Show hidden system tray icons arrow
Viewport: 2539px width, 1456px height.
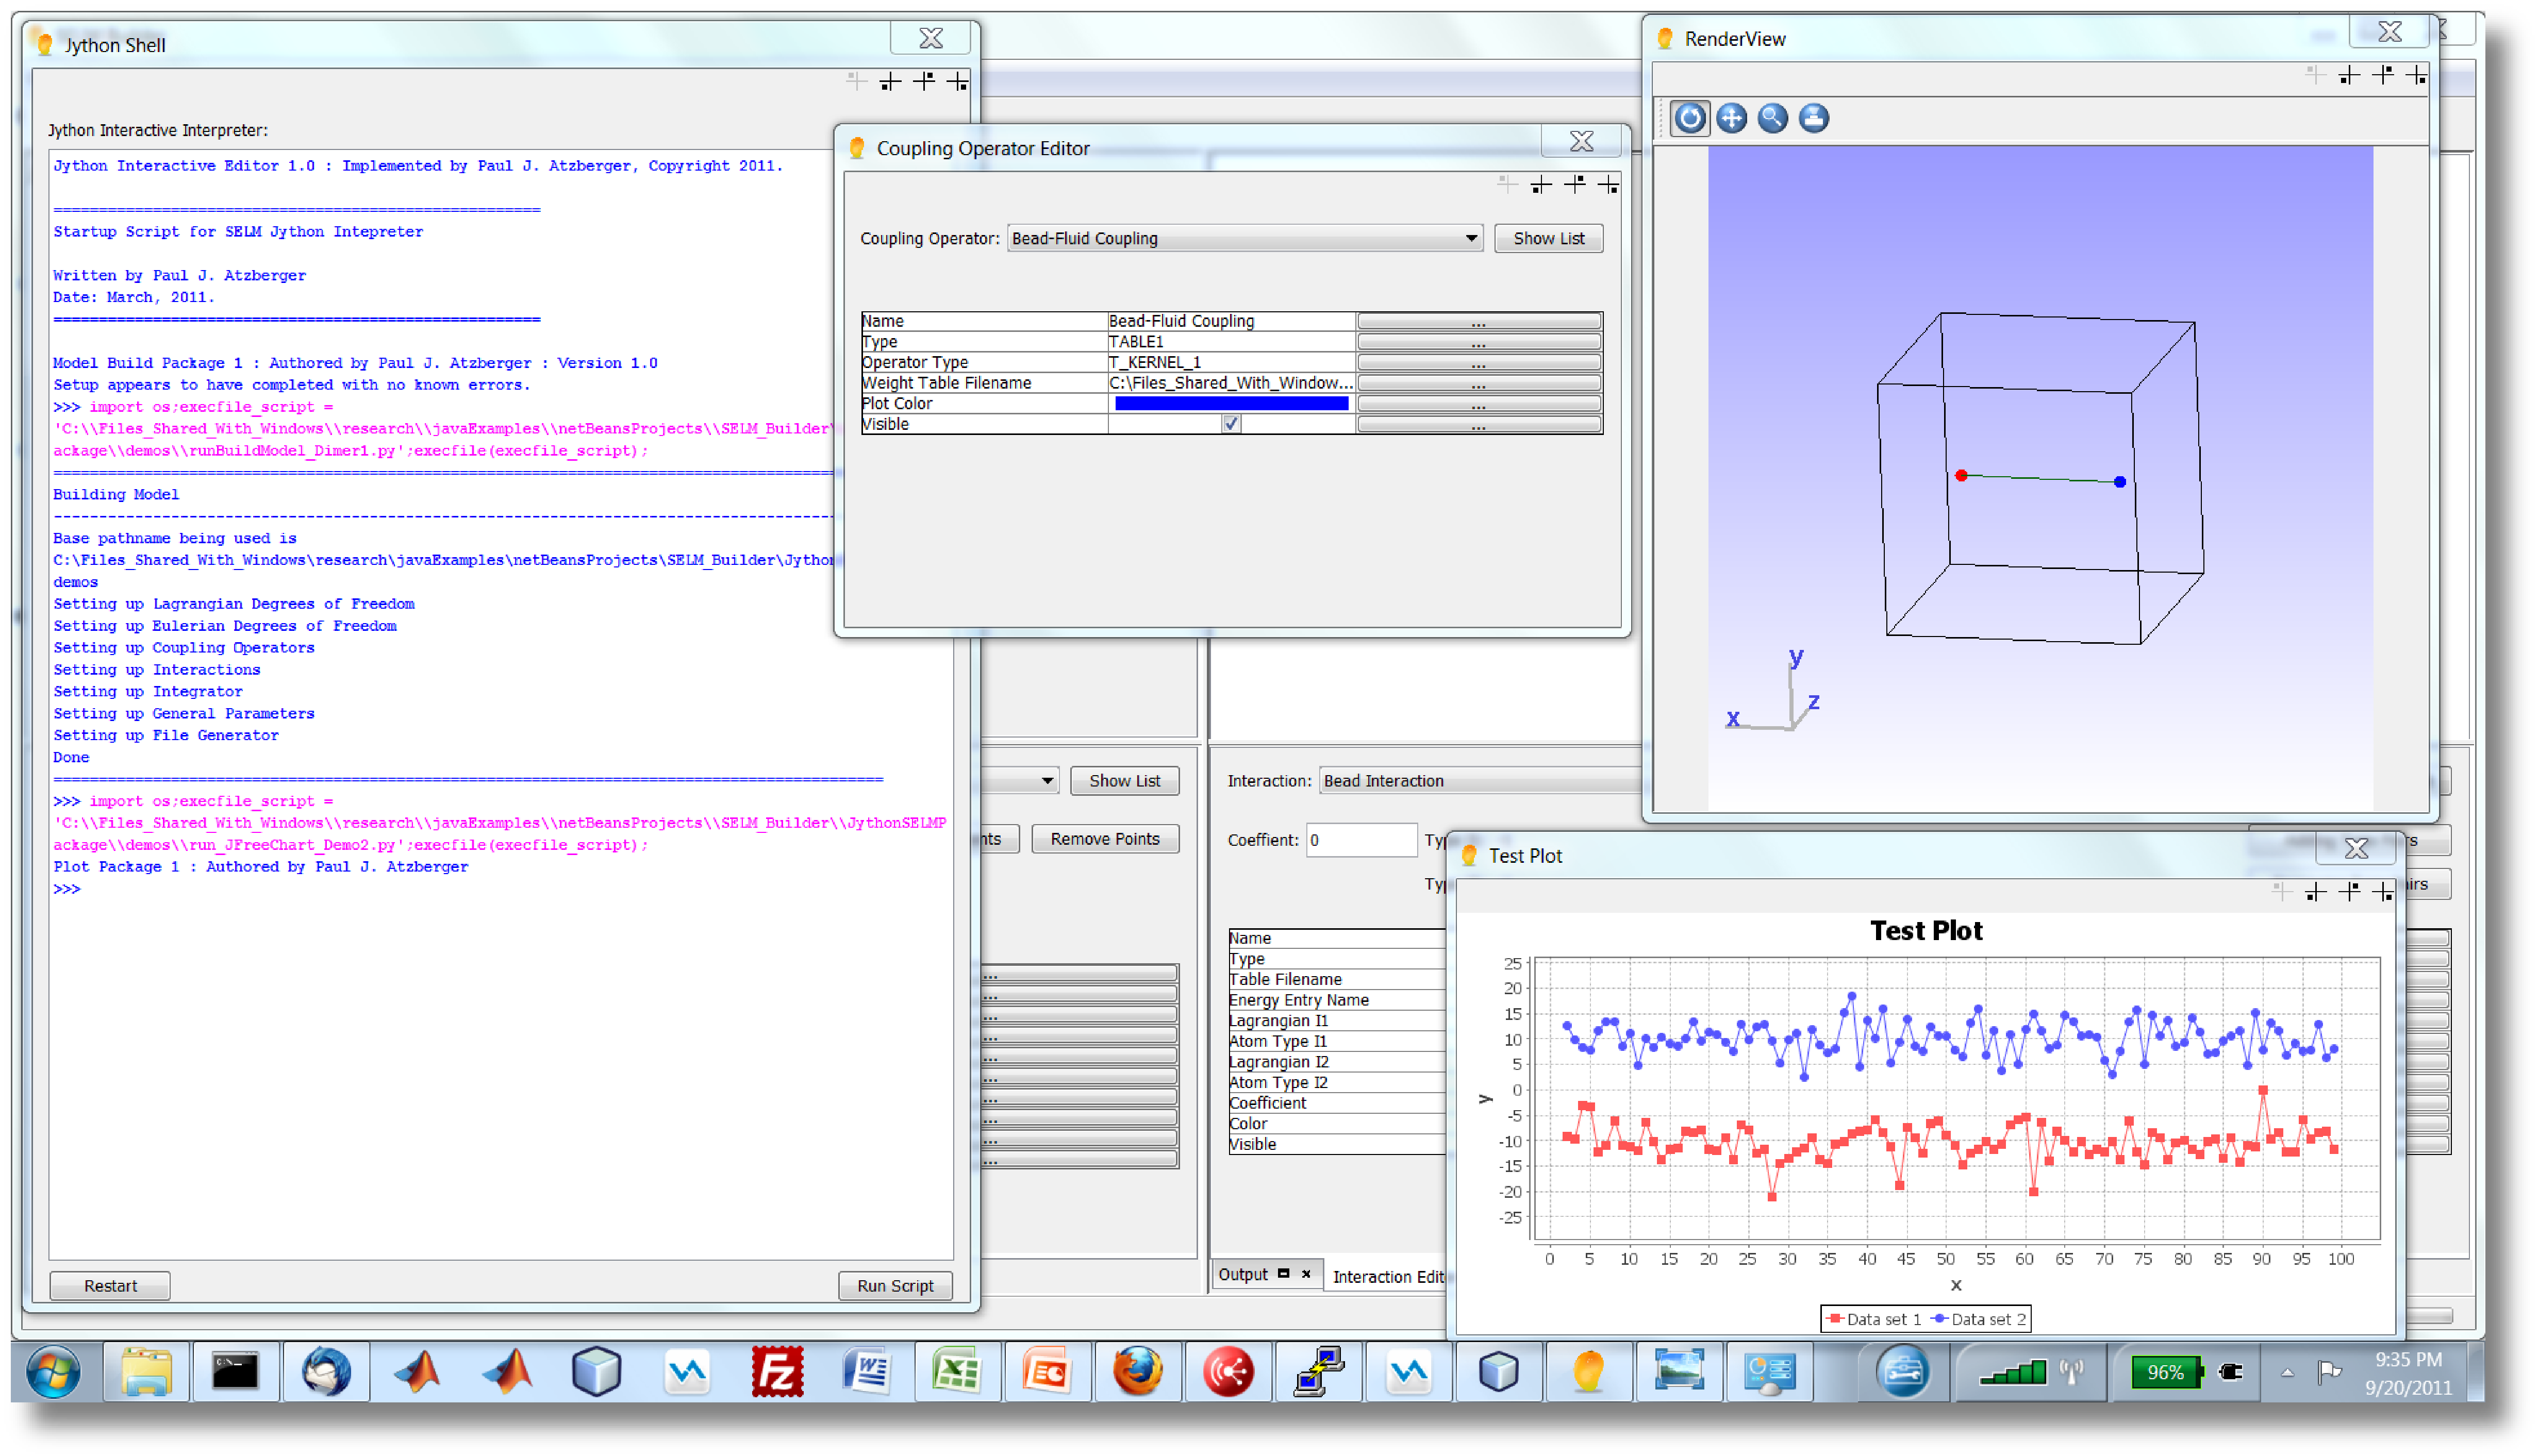[2287, 1373]
